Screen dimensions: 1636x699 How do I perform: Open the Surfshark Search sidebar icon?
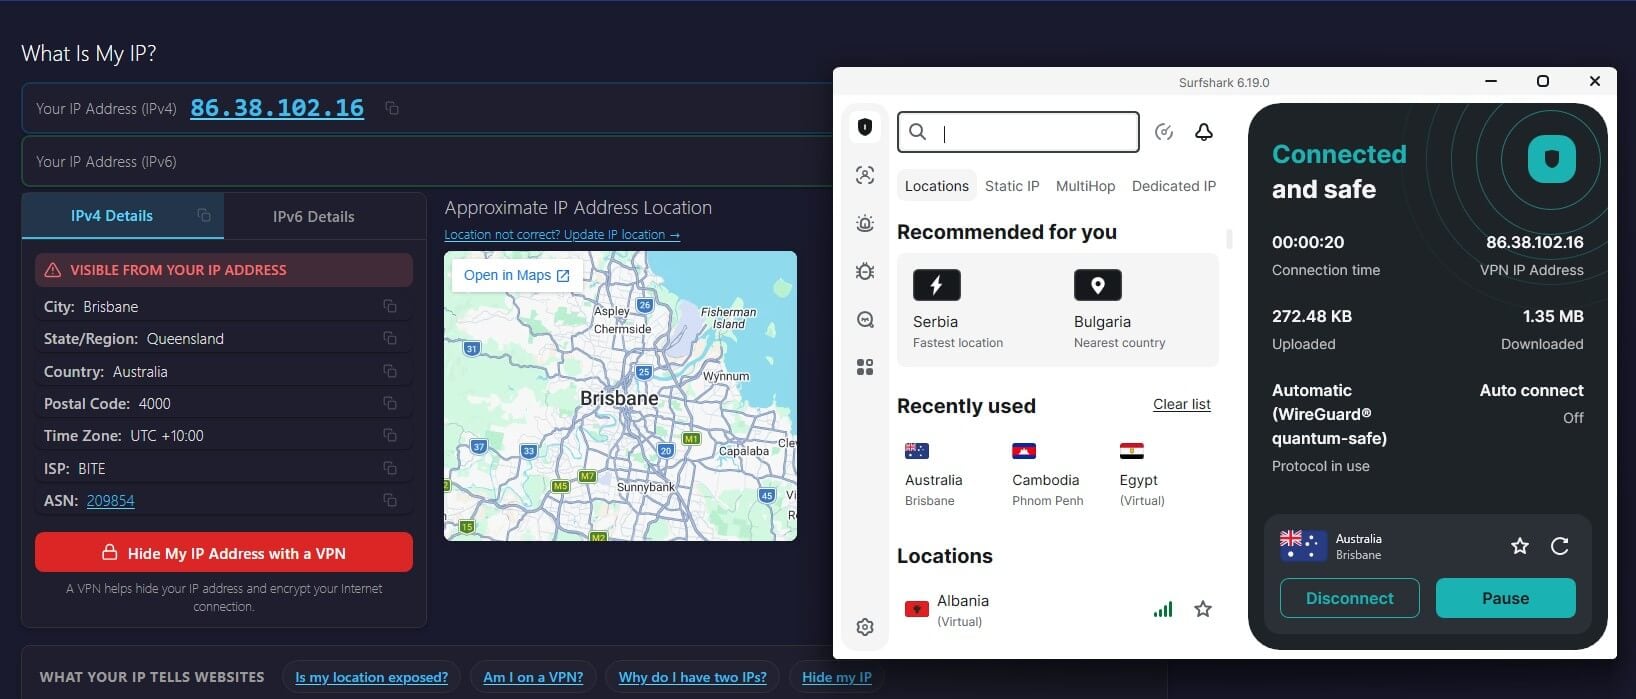pos(865,320)
